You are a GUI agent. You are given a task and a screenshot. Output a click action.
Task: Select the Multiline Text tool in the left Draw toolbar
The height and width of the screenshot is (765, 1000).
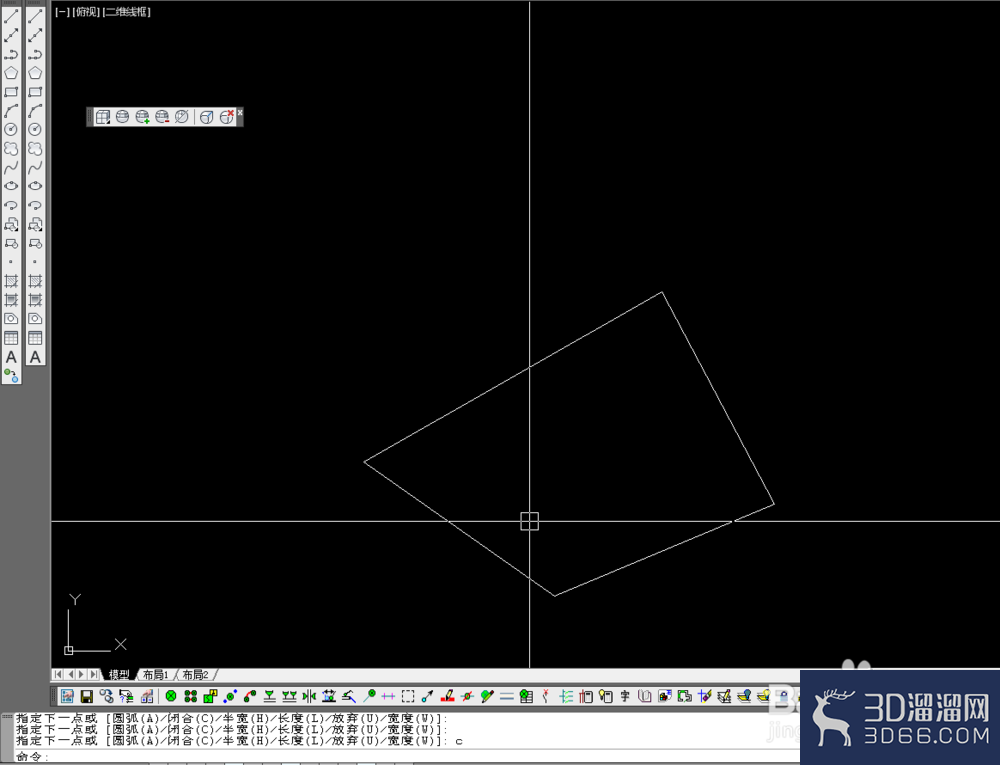point(11,357)
